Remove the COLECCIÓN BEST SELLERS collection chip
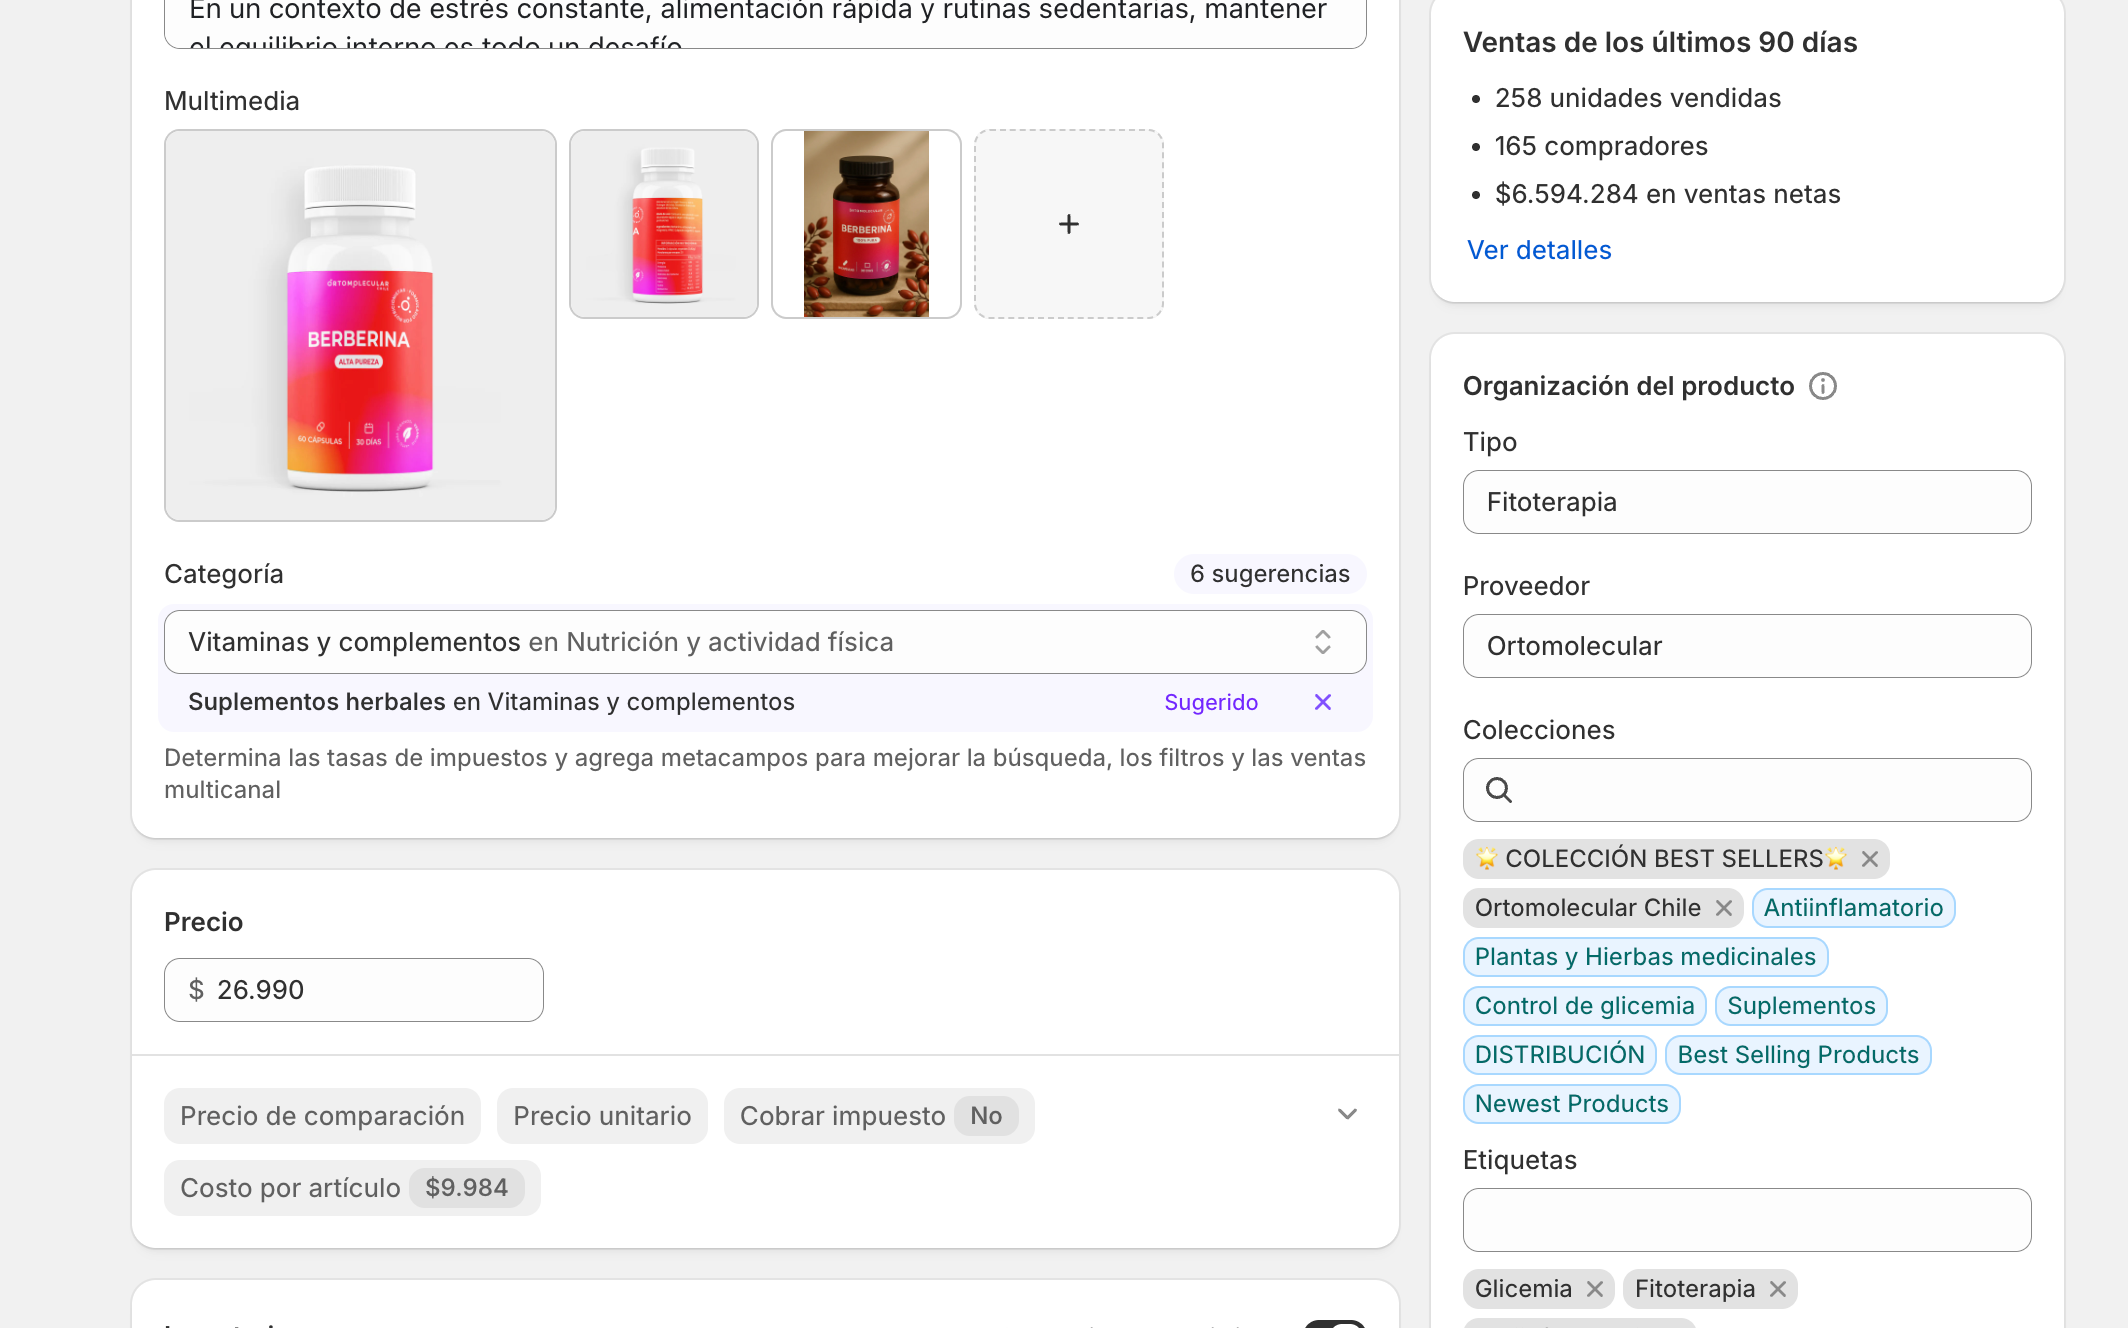Image resolution: width=2128 pixels, height=1328 pixels. pyautogui.click(x=1869, y=859)
